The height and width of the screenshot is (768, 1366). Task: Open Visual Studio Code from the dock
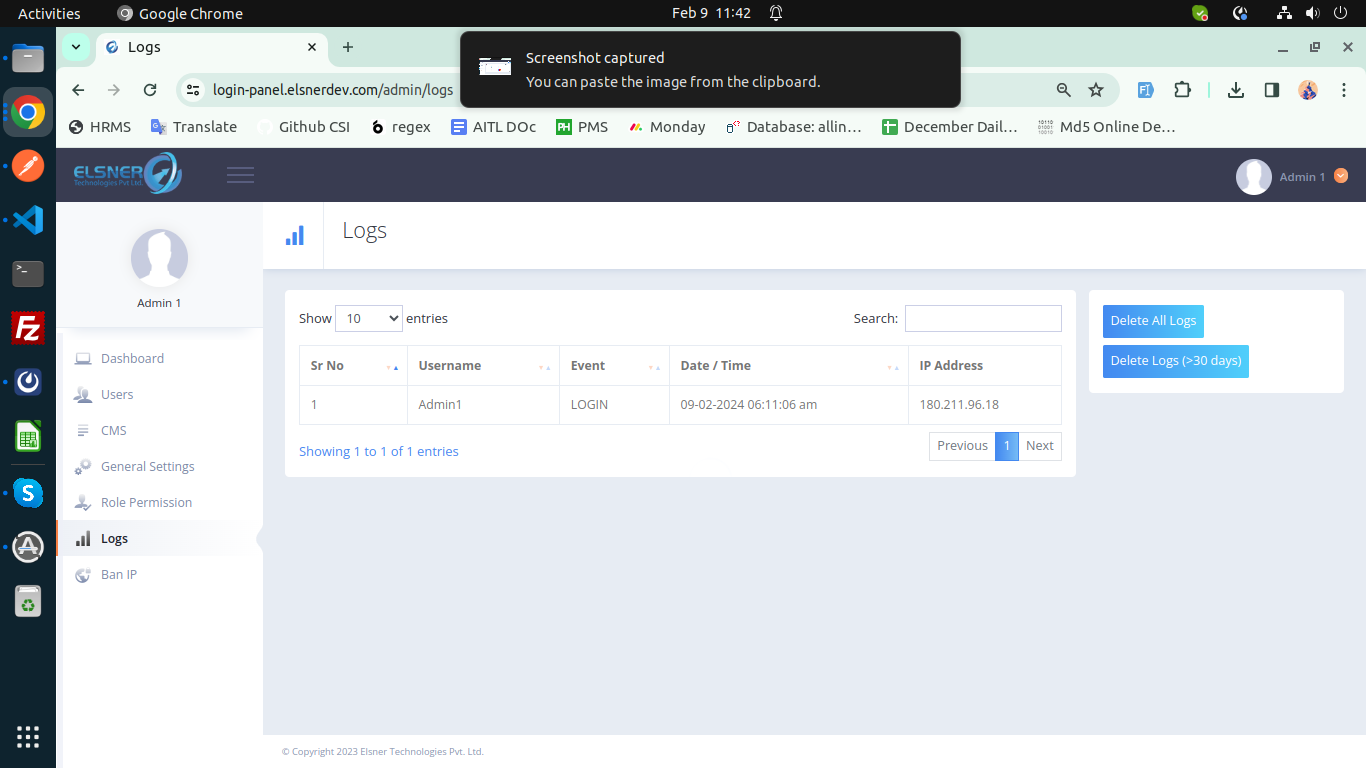click(27, 219)
